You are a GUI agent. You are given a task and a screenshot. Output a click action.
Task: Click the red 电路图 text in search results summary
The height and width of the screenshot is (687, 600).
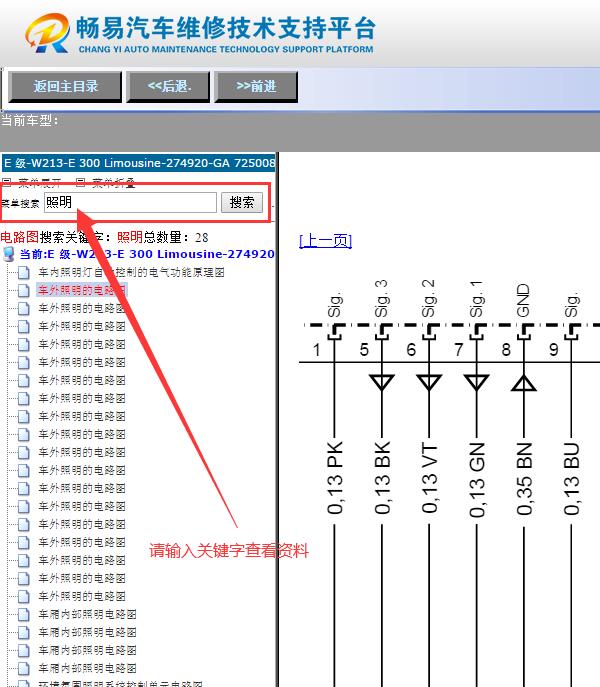pos(20,237)
